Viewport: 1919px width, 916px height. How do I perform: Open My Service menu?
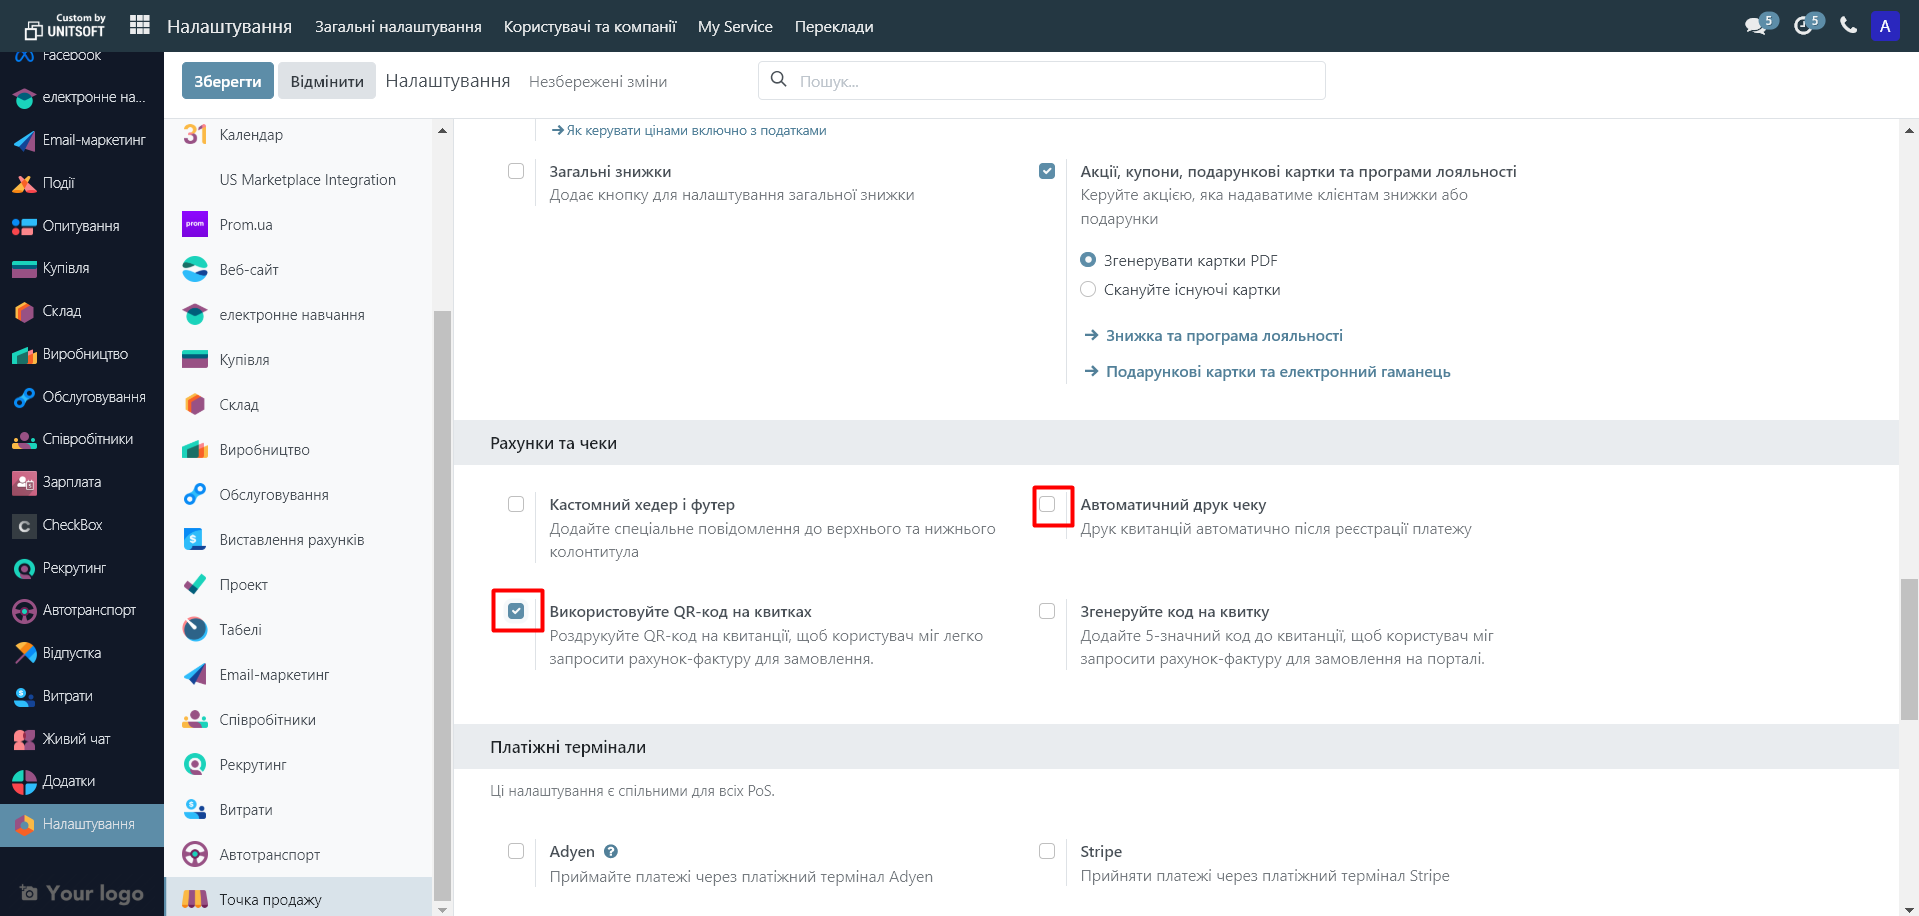pyautogui.click(x=735, y=27)
